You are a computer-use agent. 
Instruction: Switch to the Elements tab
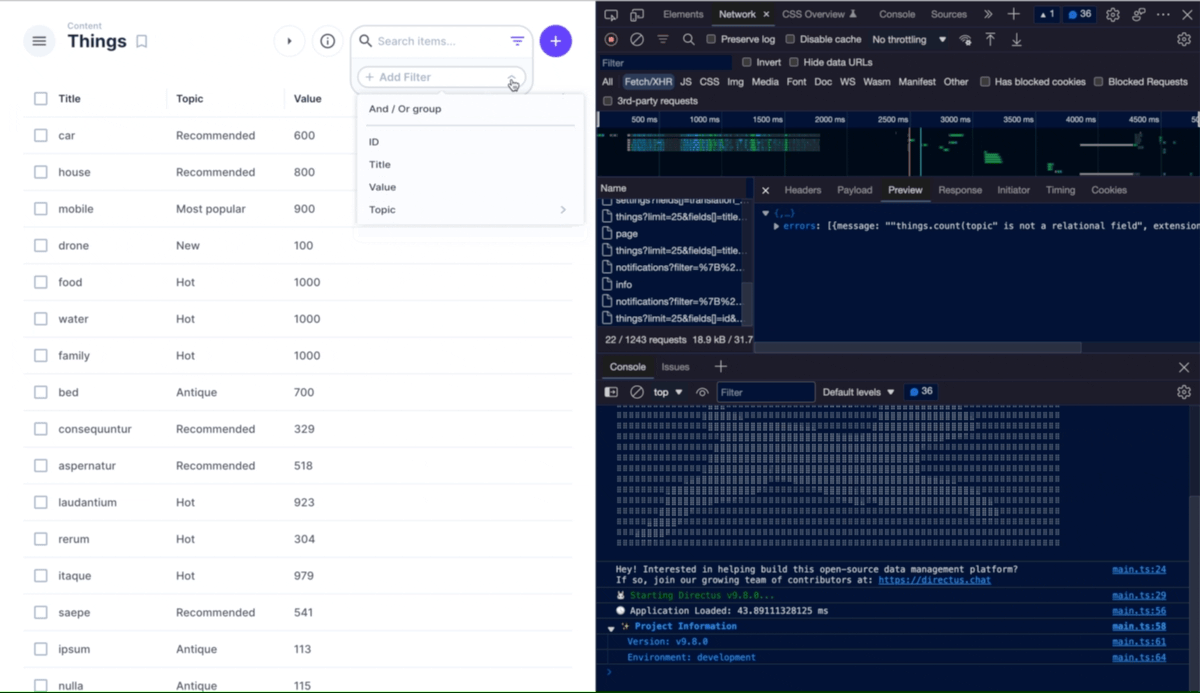(683, 14)
